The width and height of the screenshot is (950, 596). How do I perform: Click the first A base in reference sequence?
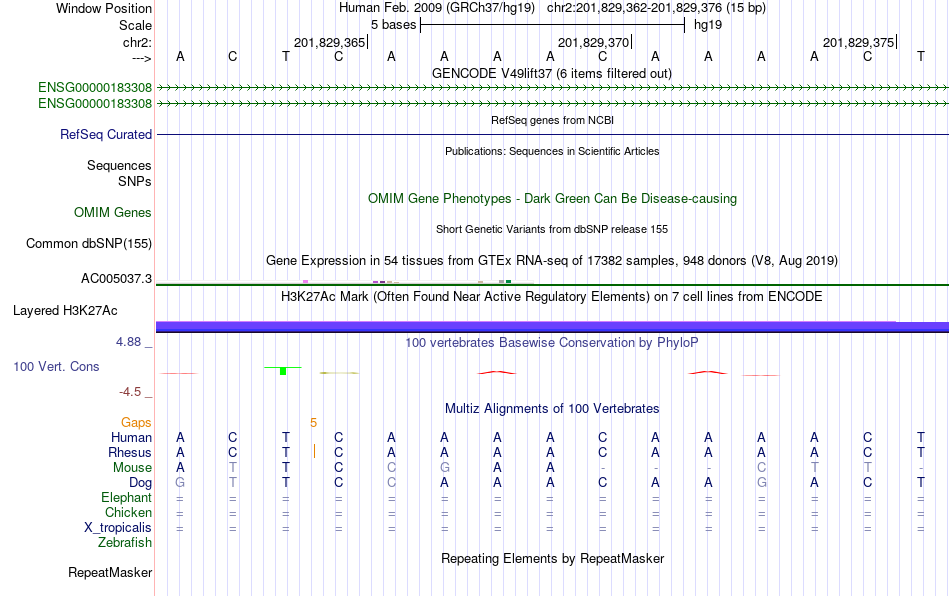click(180, 56)
